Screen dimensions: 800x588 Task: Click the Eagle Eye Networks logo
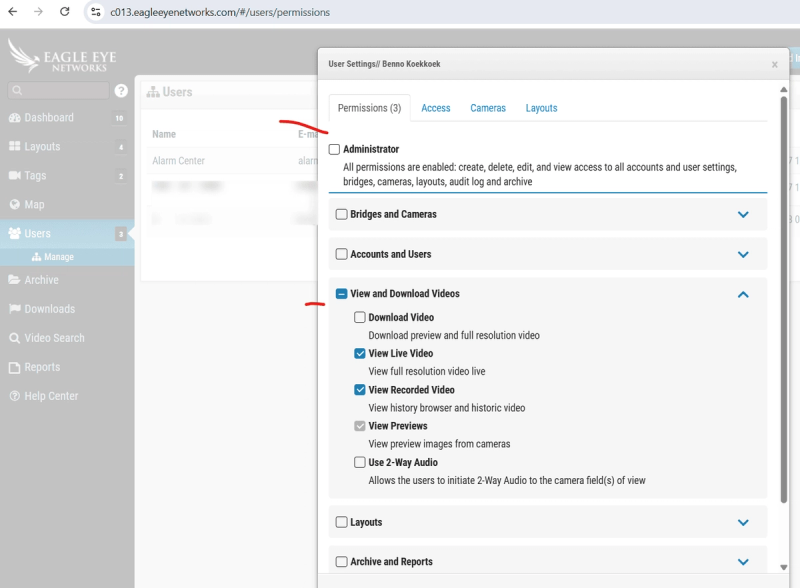tap(62, 56)
